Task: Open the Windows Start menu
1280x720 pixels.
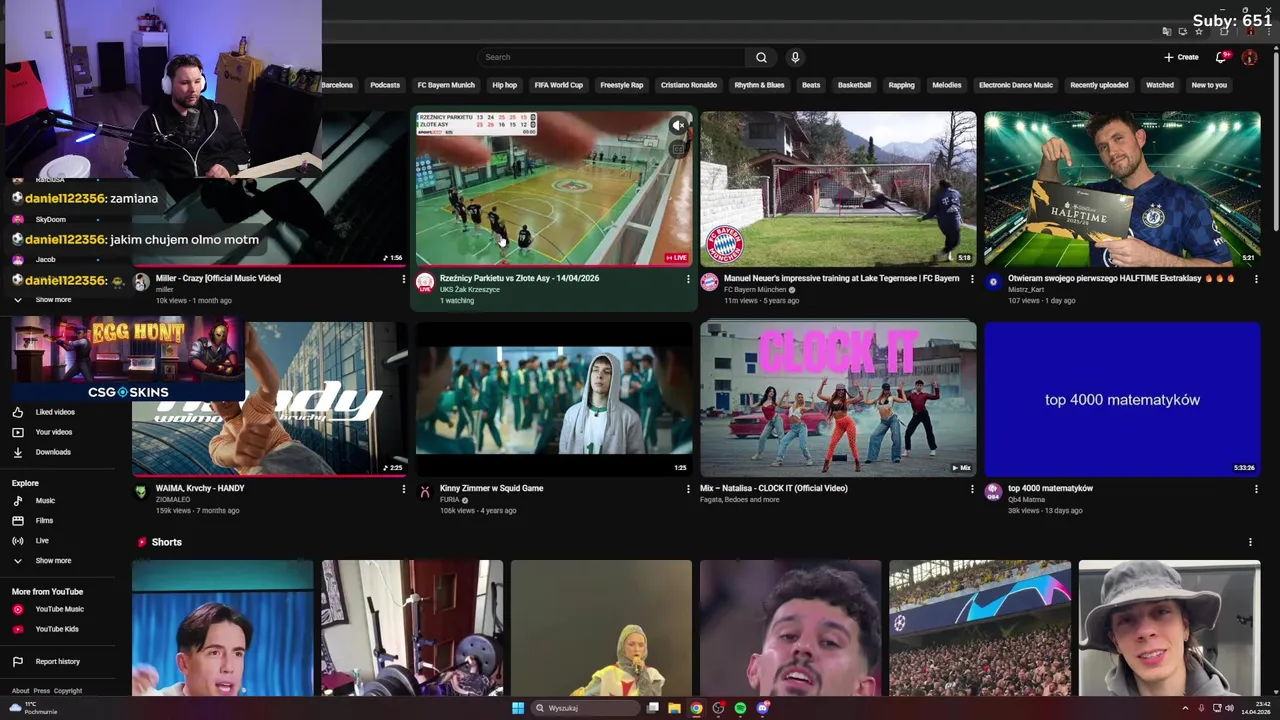Action: 518,708
